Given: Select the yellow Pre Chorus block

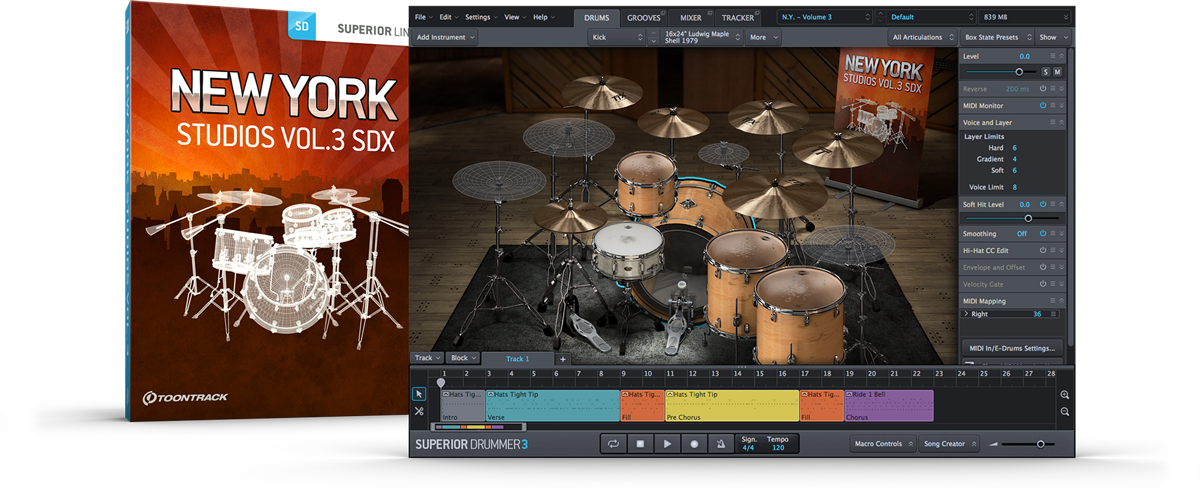Looking at the screenshot, I should [x=732, y=405].
